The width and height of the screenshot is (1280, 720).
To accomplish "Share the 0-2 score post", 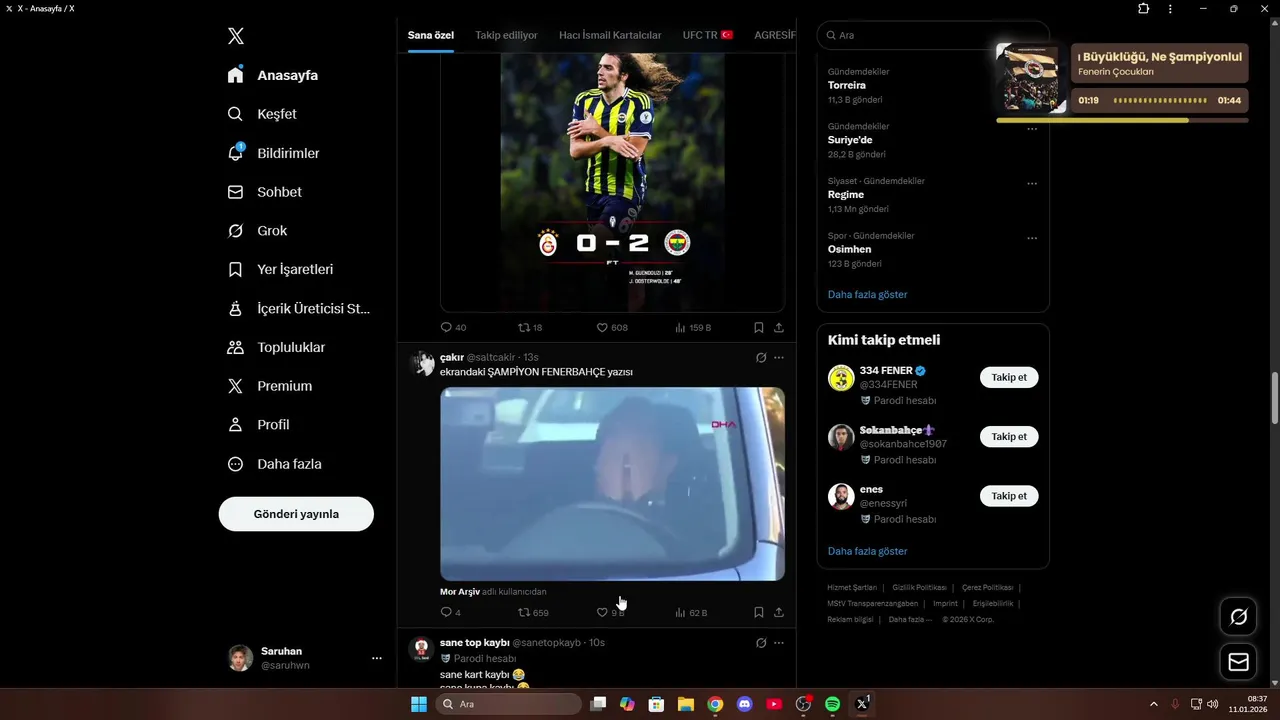I will (x=779, y=327).
